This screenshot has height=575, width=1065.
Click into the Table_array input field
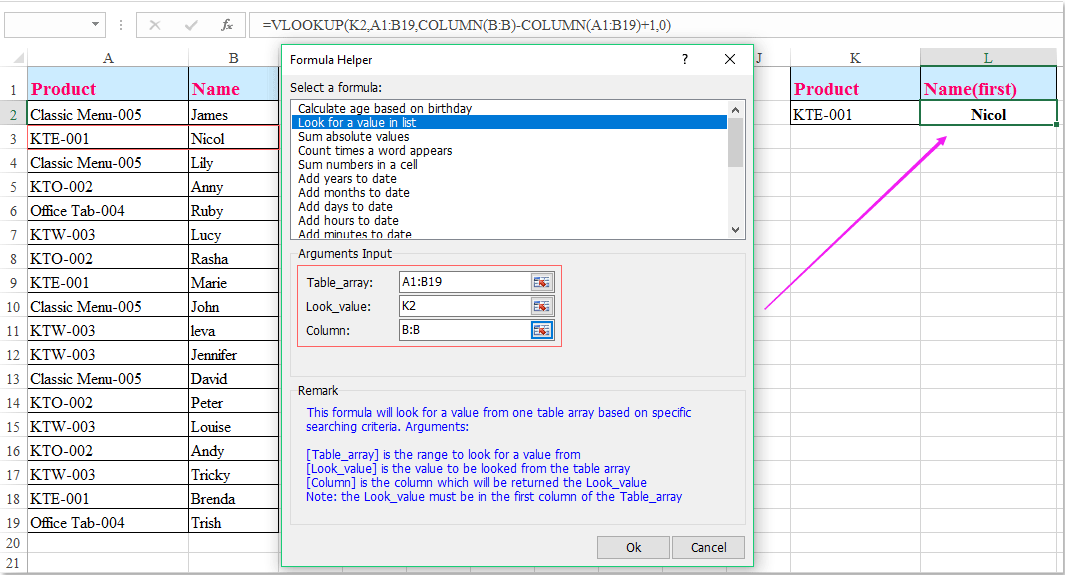[465, 282]
